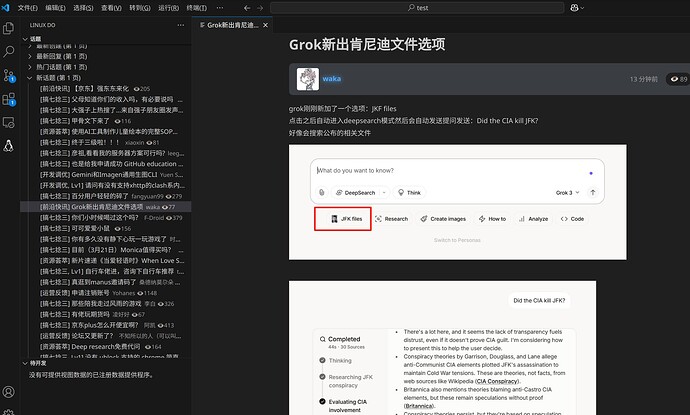Click the Think button

(x=409, y=193)
